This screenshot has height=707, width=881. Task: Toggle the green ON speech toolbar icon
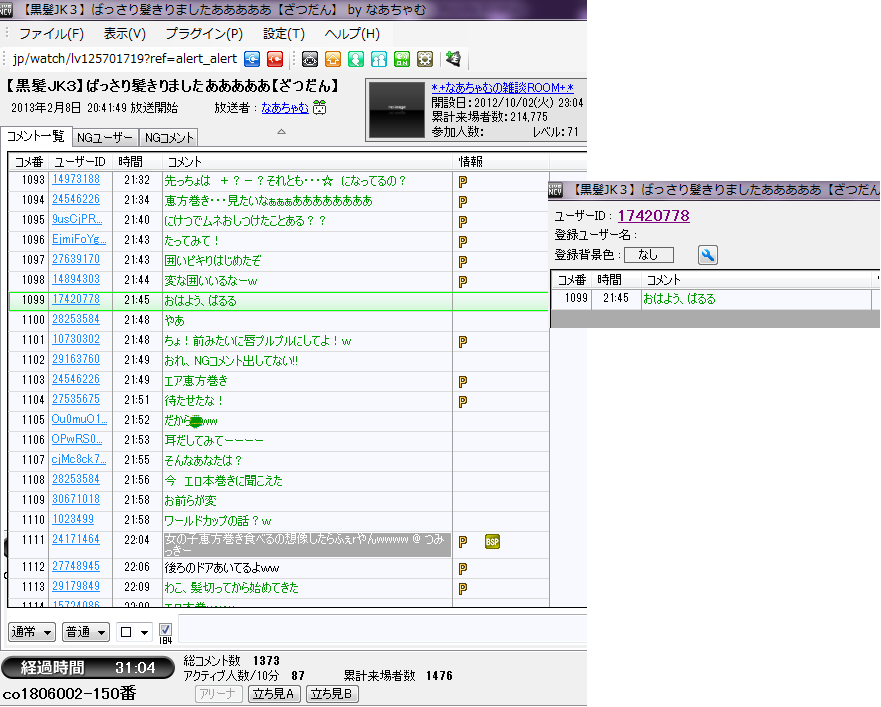(x=402, y=58)
